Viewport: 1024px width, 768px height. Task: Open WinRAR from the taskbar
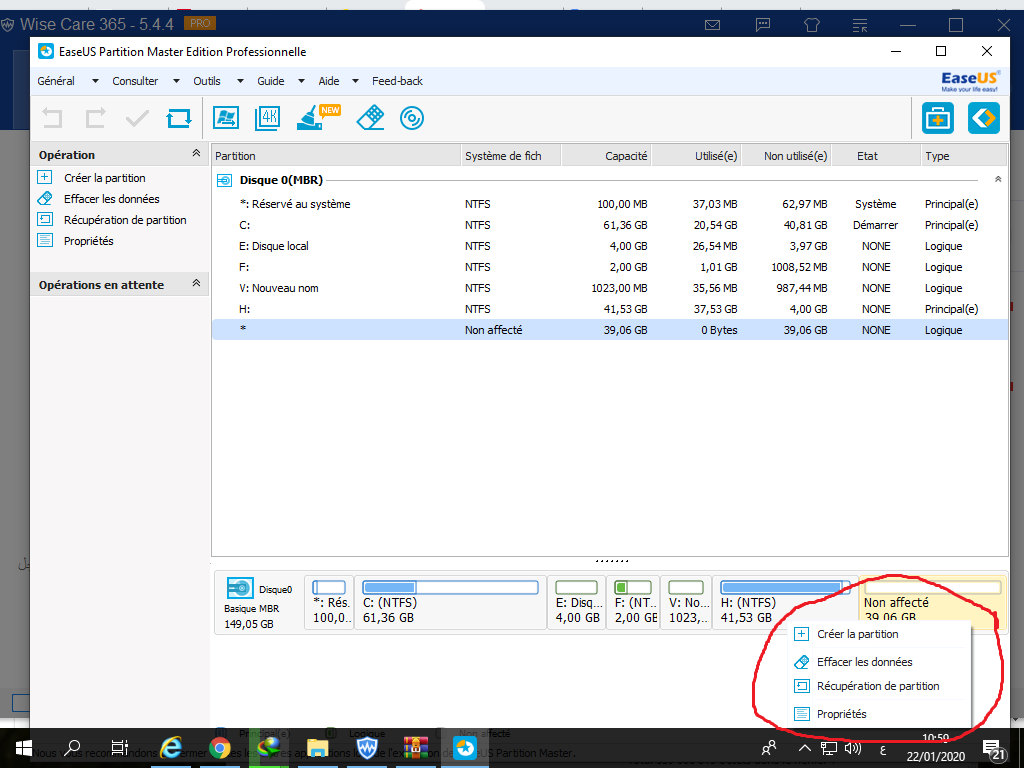[415, 748]
